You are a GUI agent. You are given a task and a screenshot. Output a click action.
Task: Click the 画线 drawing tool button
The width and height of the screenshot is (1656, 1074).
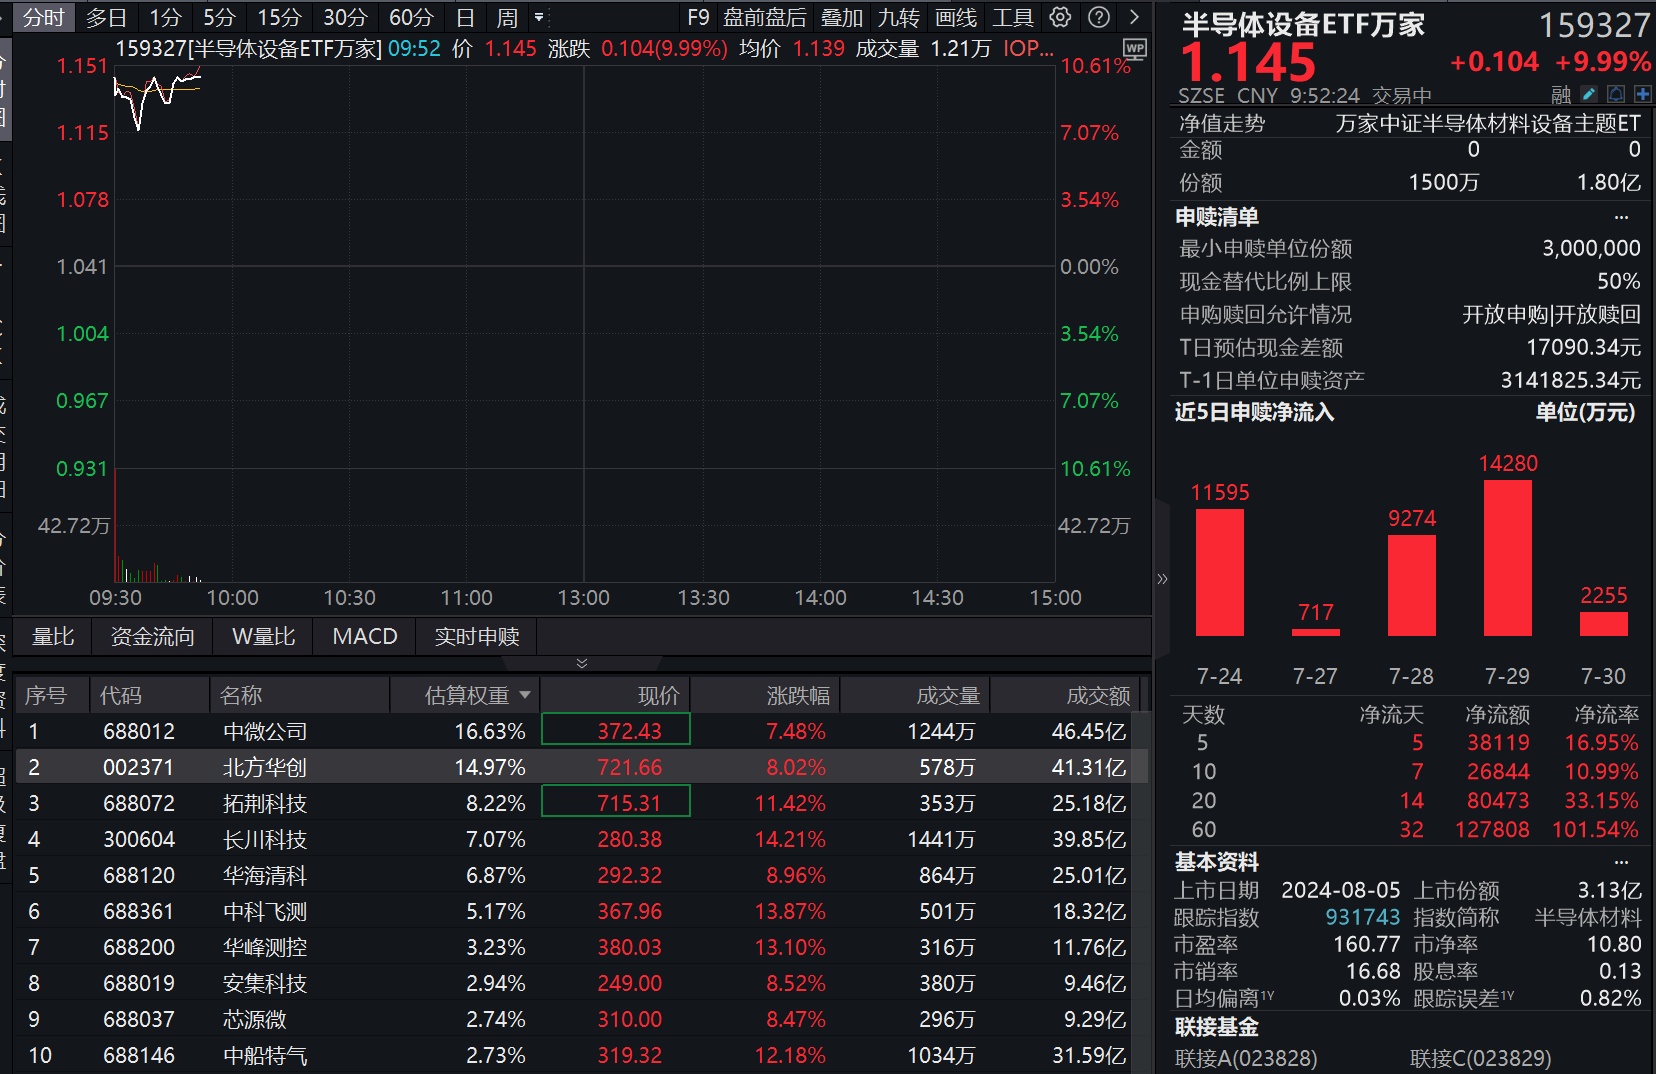click(x=956, y=17)
